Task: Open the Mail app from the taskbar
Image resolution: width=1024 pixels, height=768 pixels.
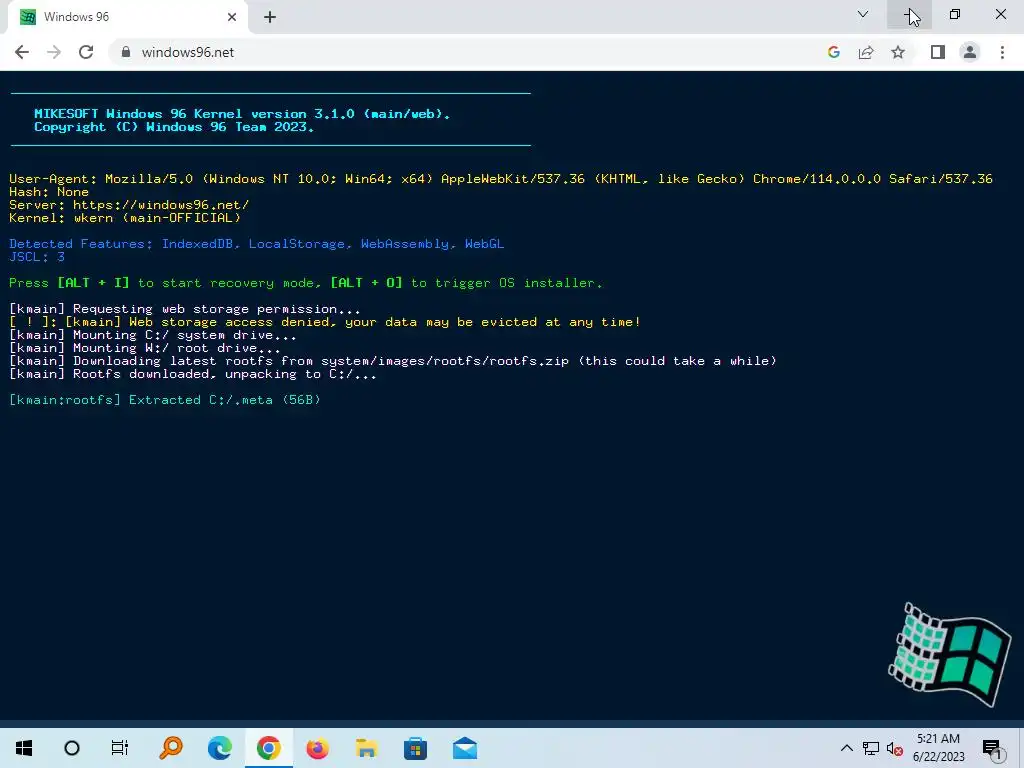Action: point(464,748)
